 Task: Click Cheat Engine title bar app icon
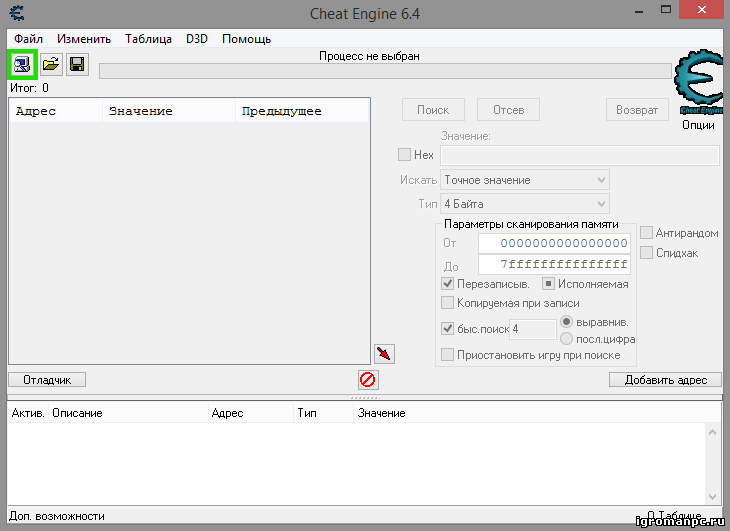tap(17, 13)
